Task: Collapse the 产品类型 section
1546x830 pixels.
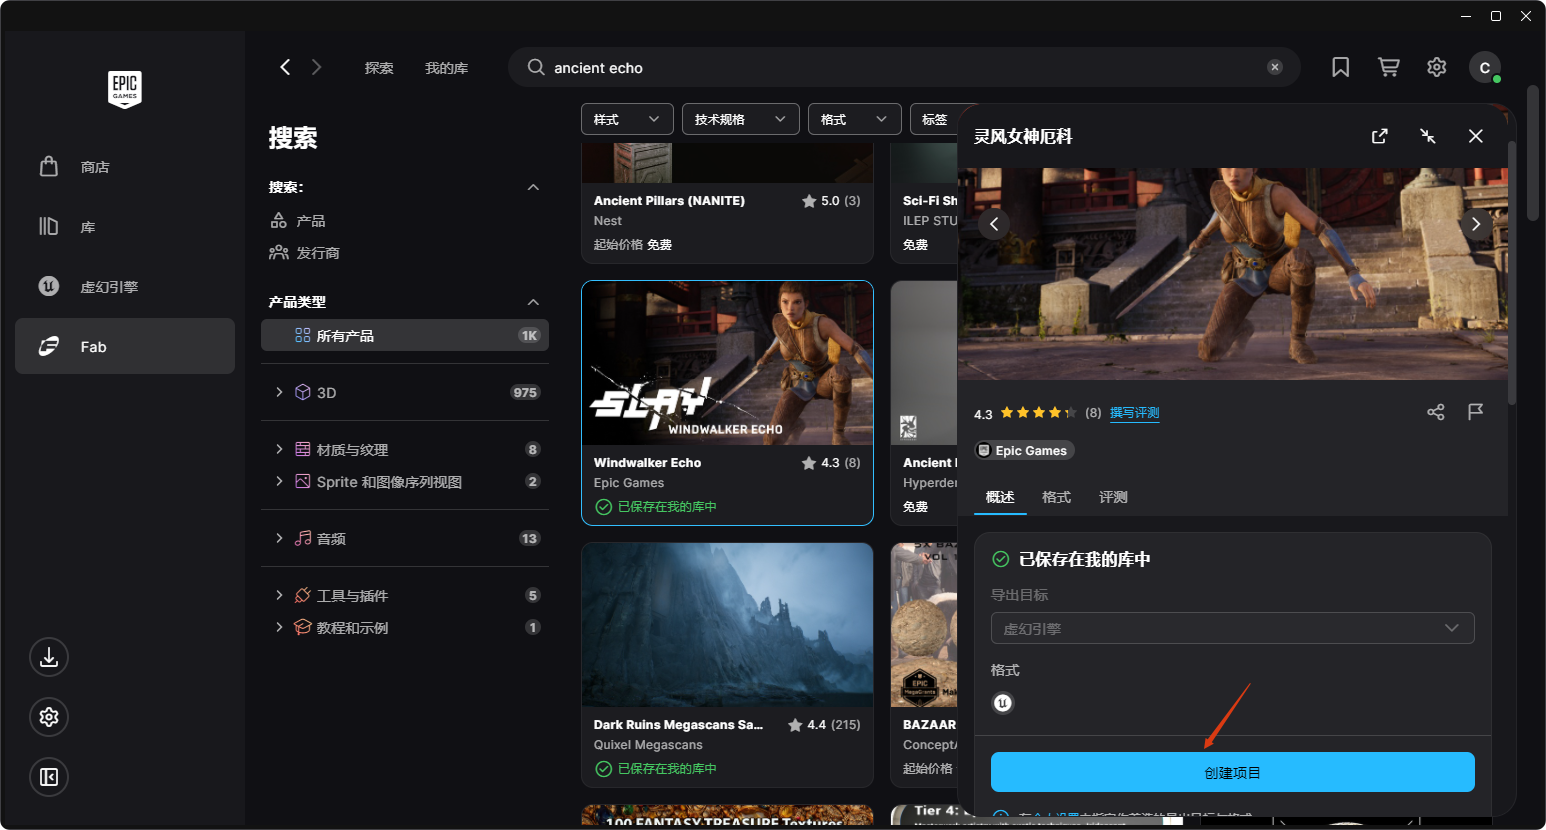Action: (x=533, y=302)
